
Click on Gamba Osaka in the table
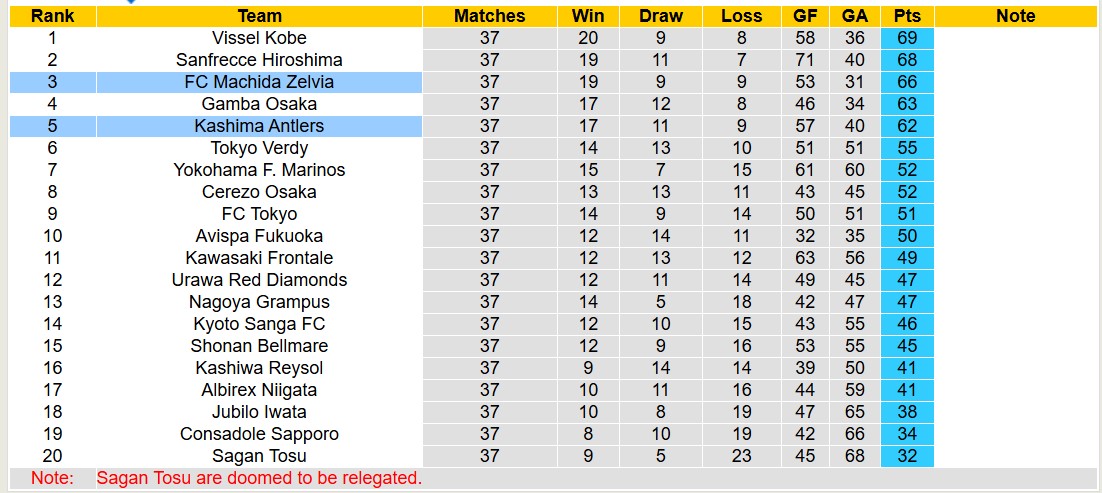point(259,104)
